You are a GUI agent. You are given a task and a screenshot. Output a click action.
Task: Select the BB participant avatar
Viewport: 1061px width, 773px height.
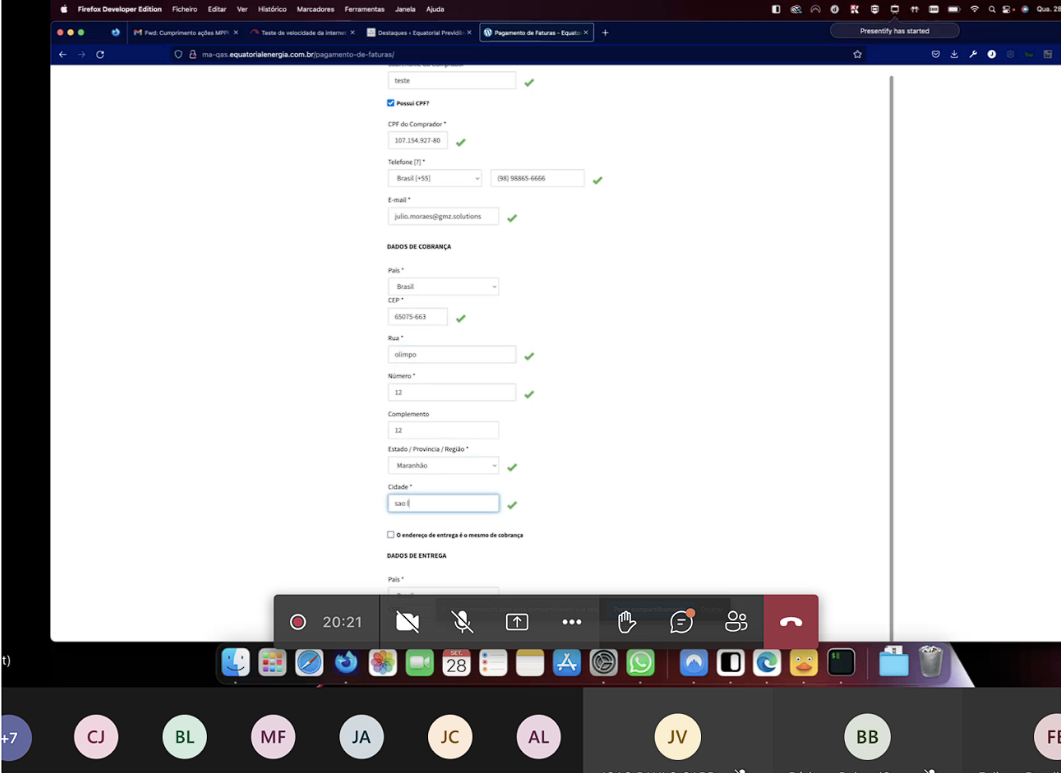click(x=867, y=736)
